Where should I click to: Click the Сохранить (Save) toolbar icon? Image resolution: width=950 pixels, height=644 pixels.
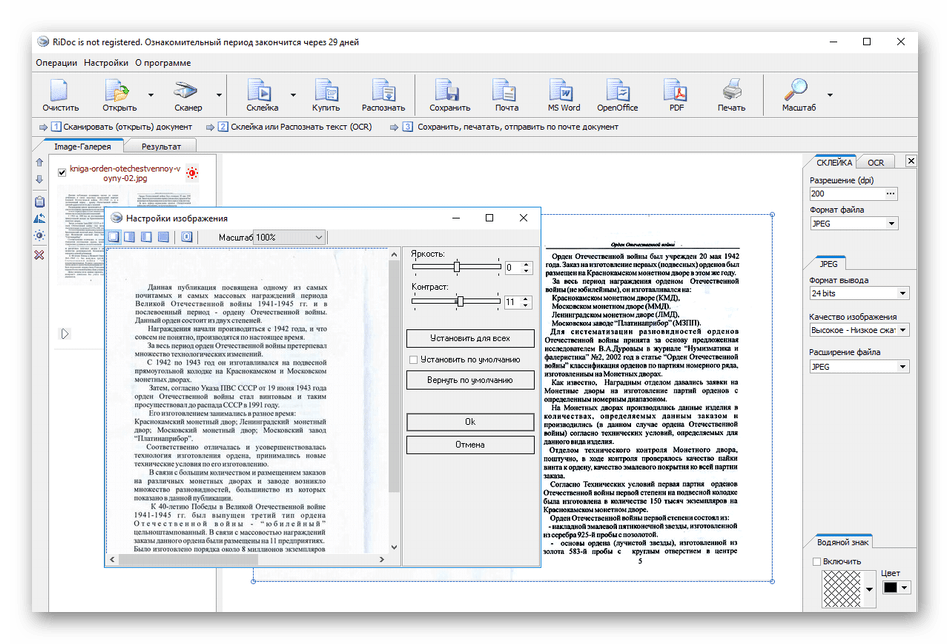pos(449,96)
